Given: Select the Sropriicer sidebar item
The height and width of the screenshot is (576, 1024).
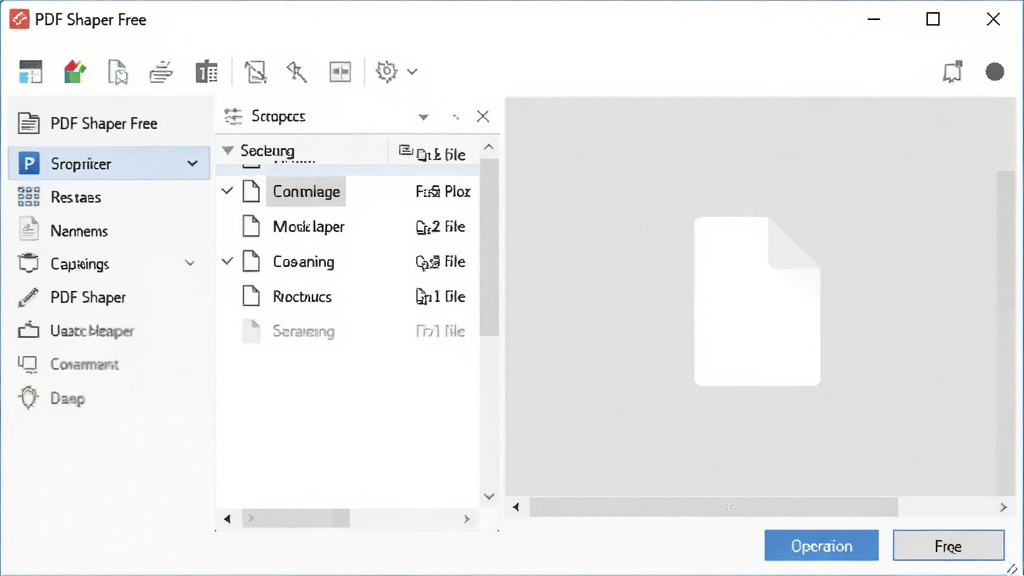Looking at the screenshot, I should (x=109, y=163).
